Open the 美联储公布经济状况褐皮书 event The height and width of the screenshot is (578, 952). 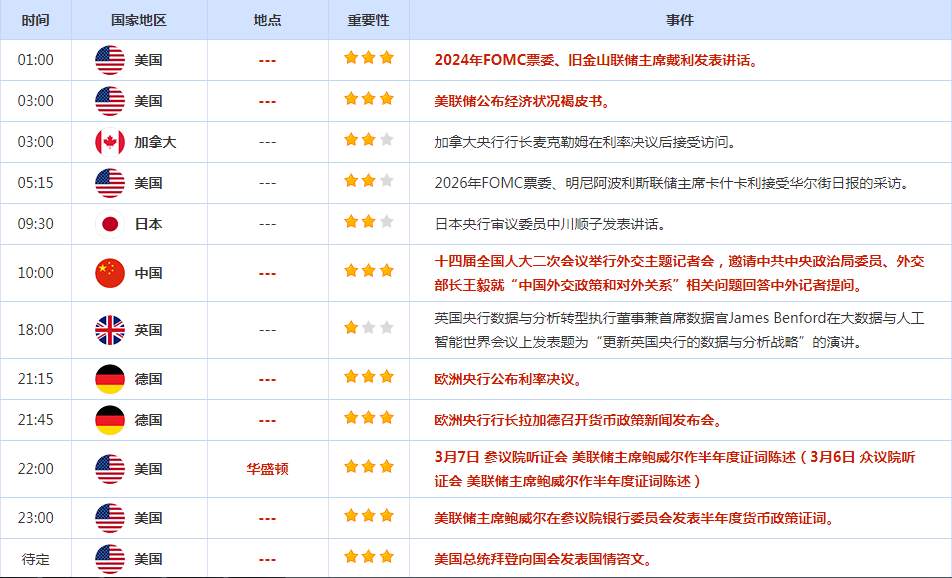pos(522,101)
